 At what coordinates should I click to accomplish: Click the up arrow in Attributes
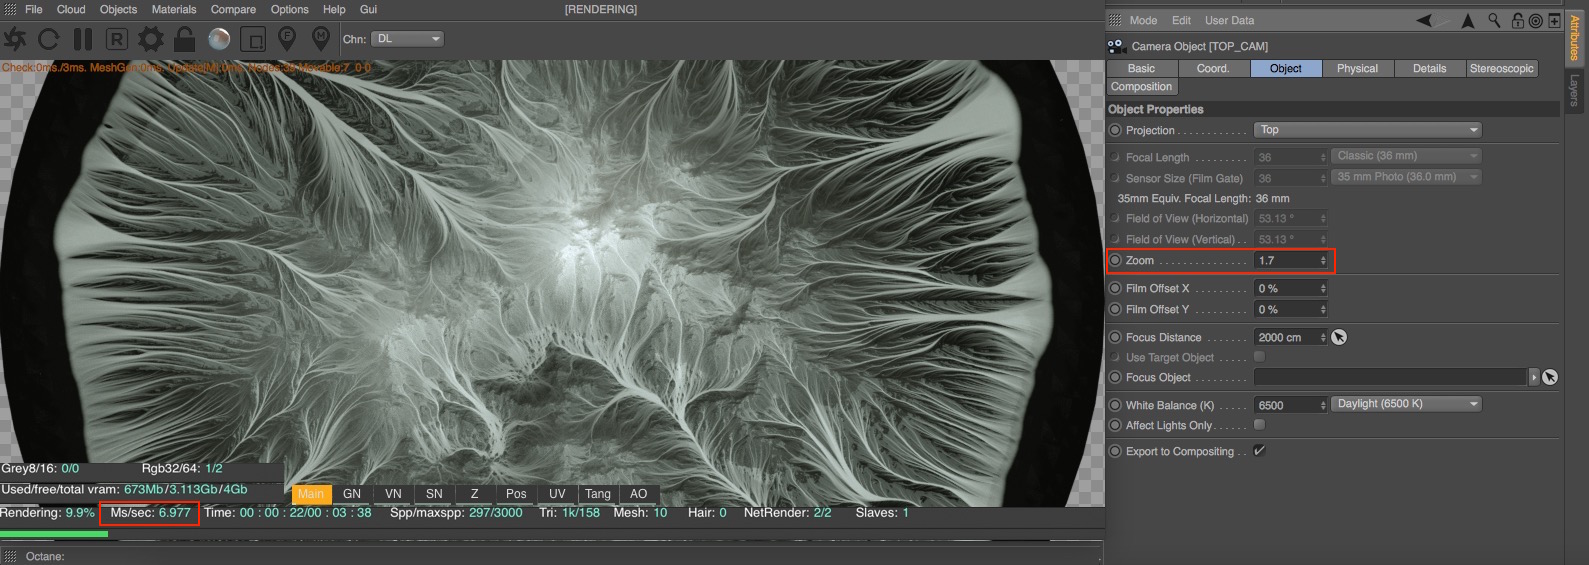click(1468, 20)
